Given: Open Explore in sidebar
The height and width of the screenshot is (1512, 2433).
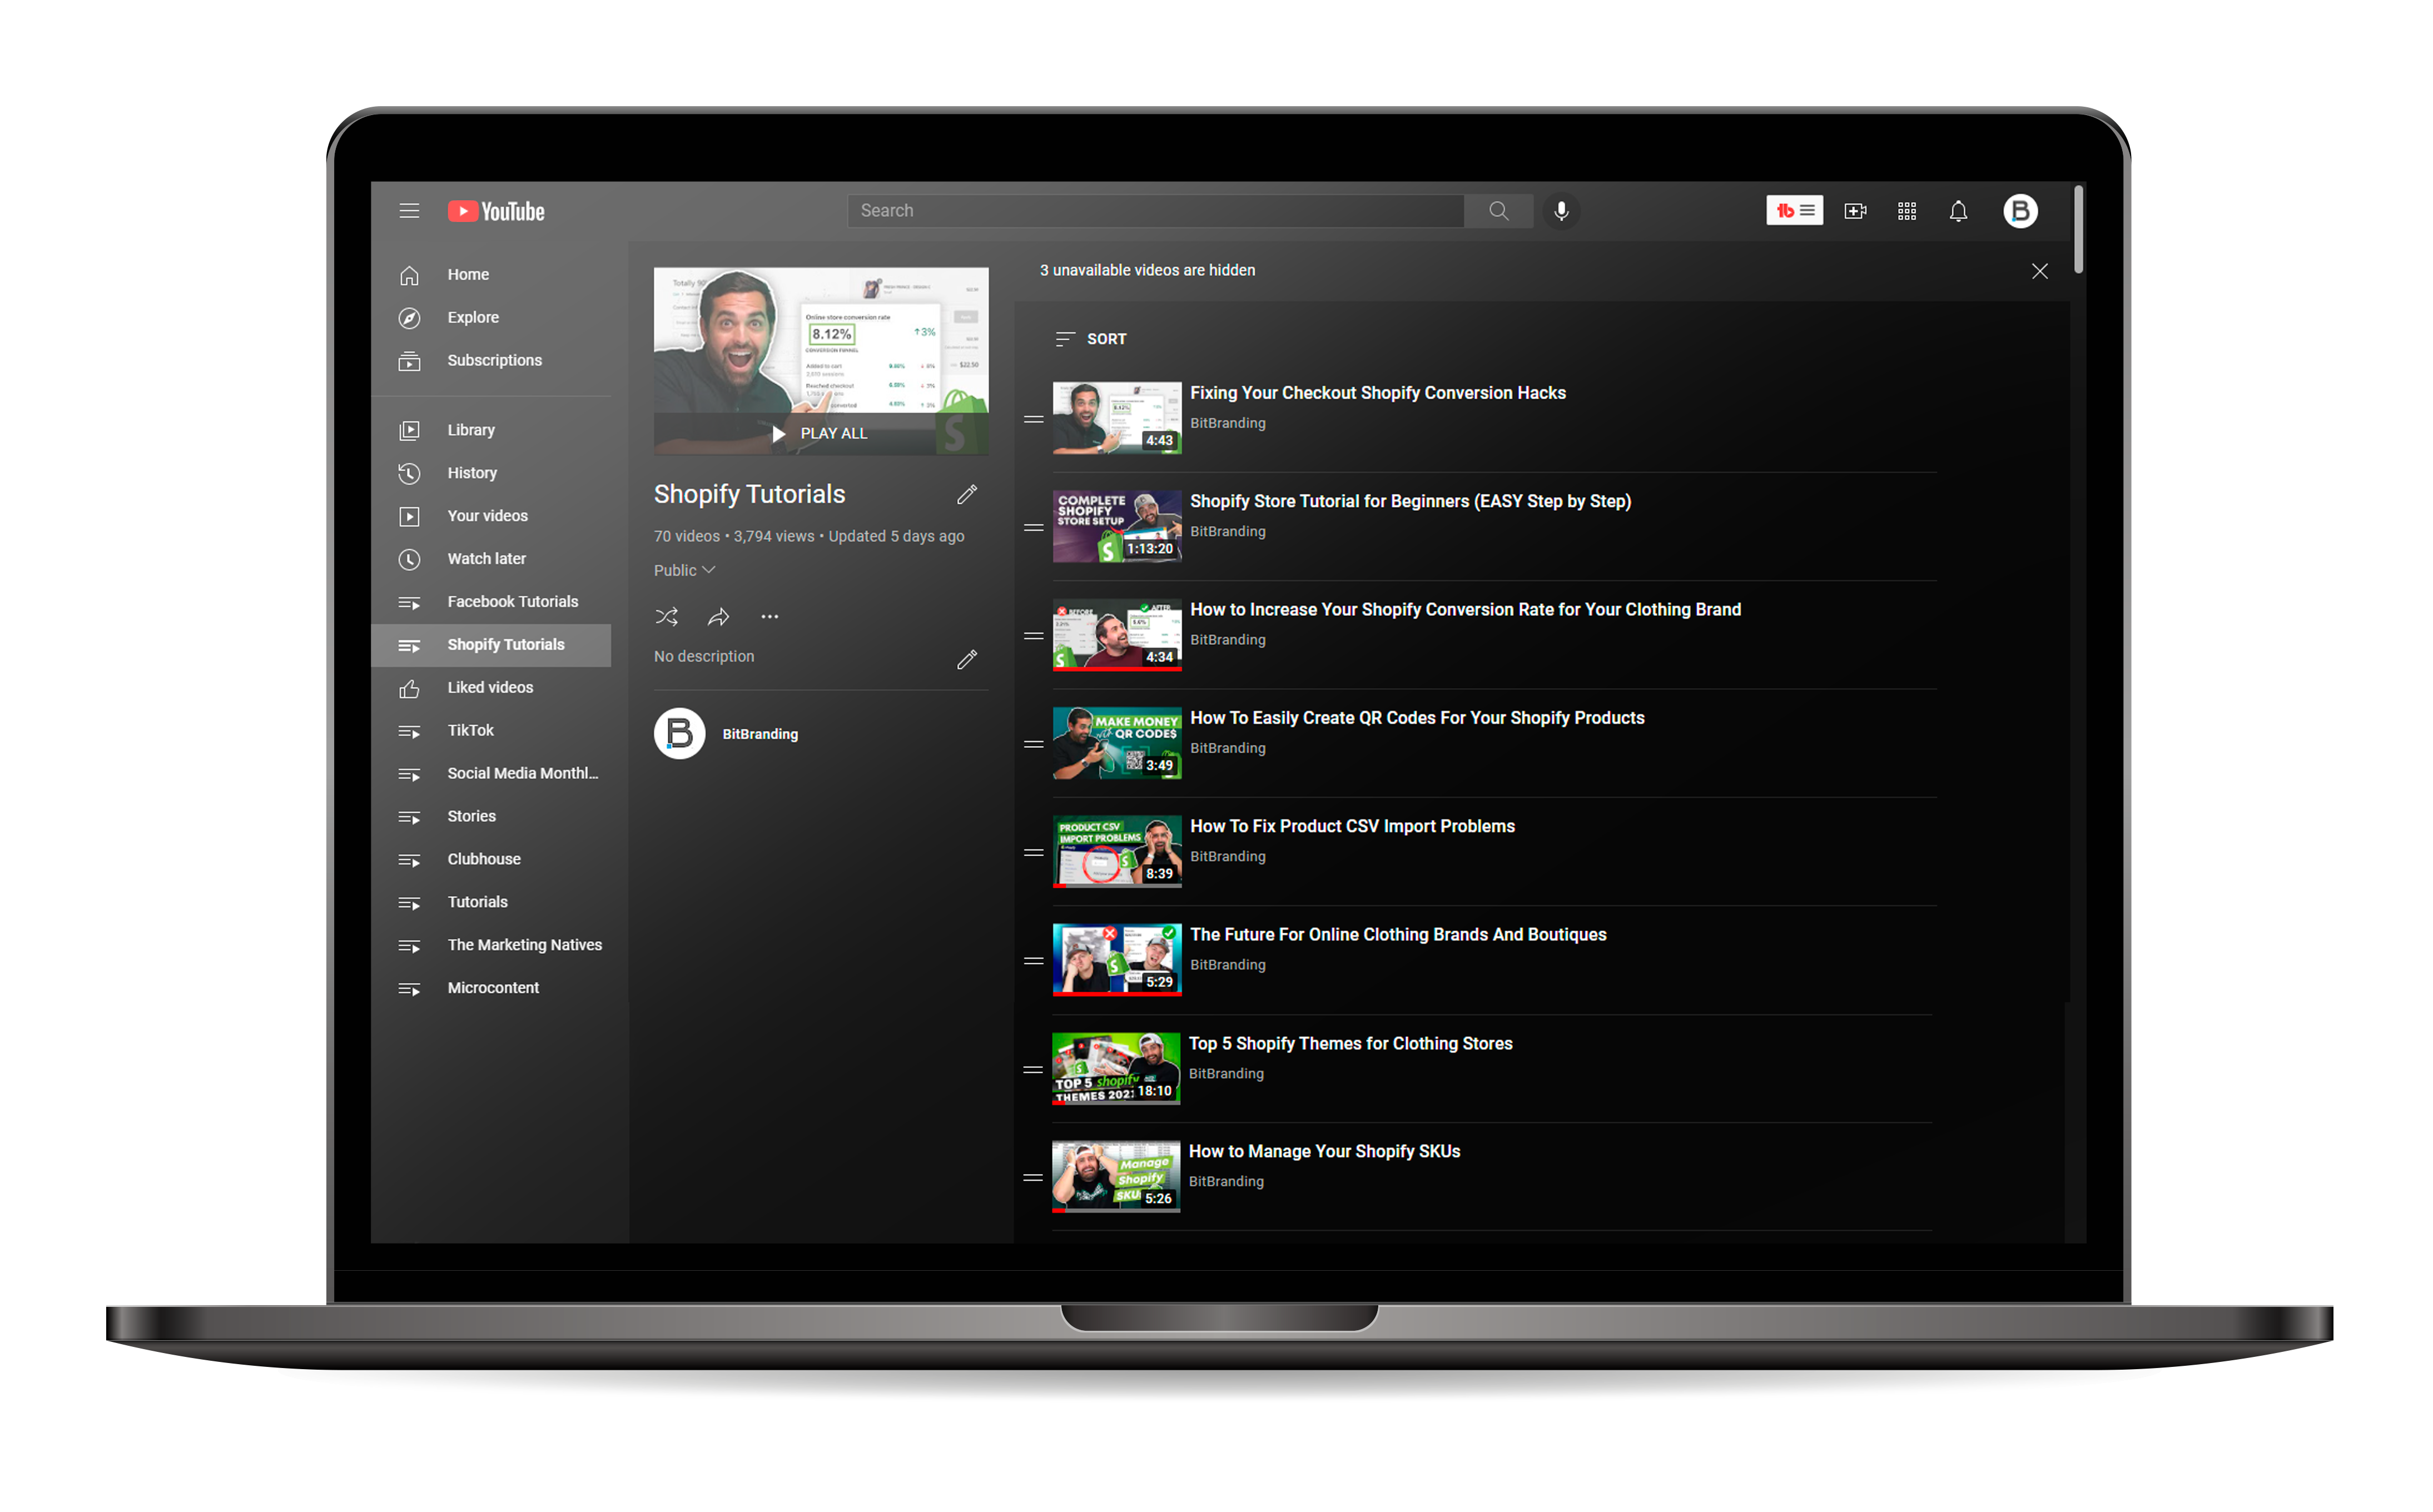Looking at the screenshot, I should click(491, 317).
